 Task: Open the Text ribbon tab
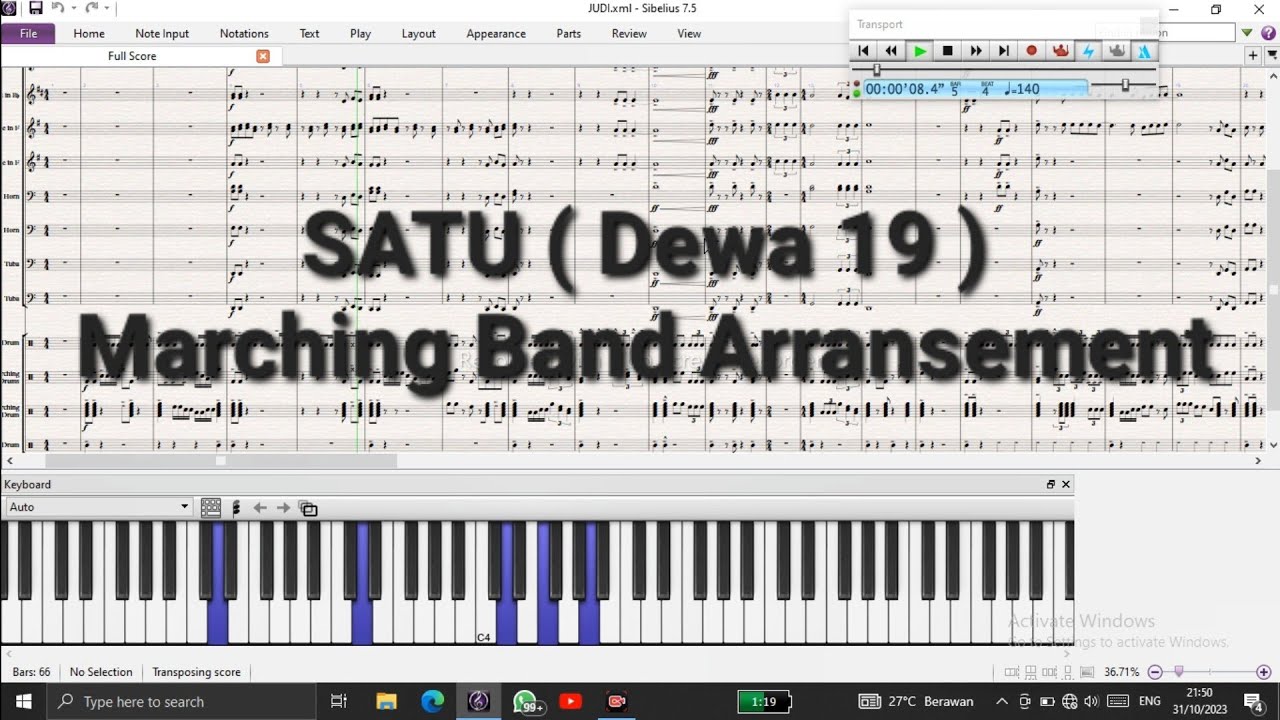coord(310,33)
